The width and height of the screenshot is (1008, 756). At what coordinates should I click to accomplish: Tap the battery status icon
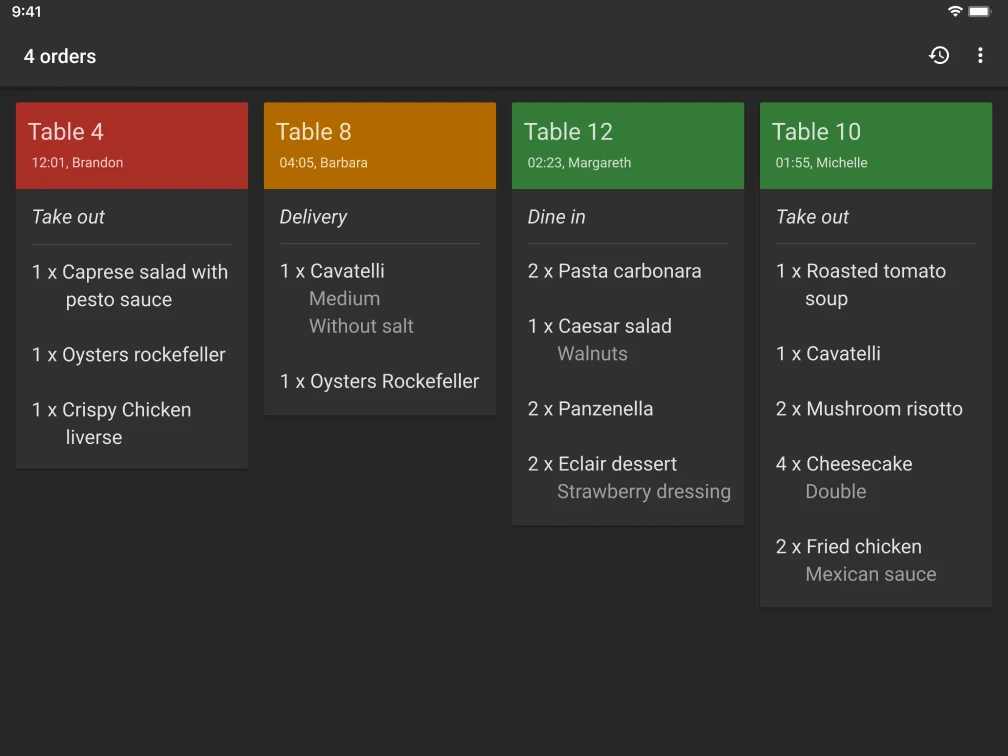[x=980, y=12]
